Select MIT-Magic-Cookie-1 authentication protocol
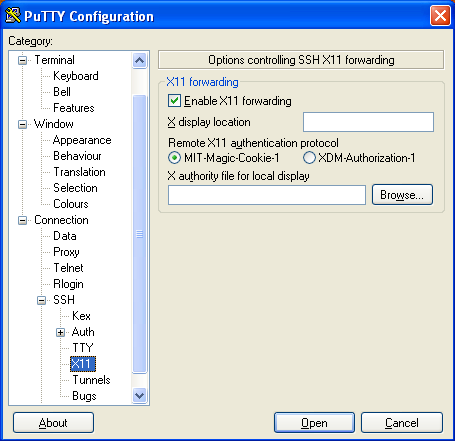 point(174,158)
